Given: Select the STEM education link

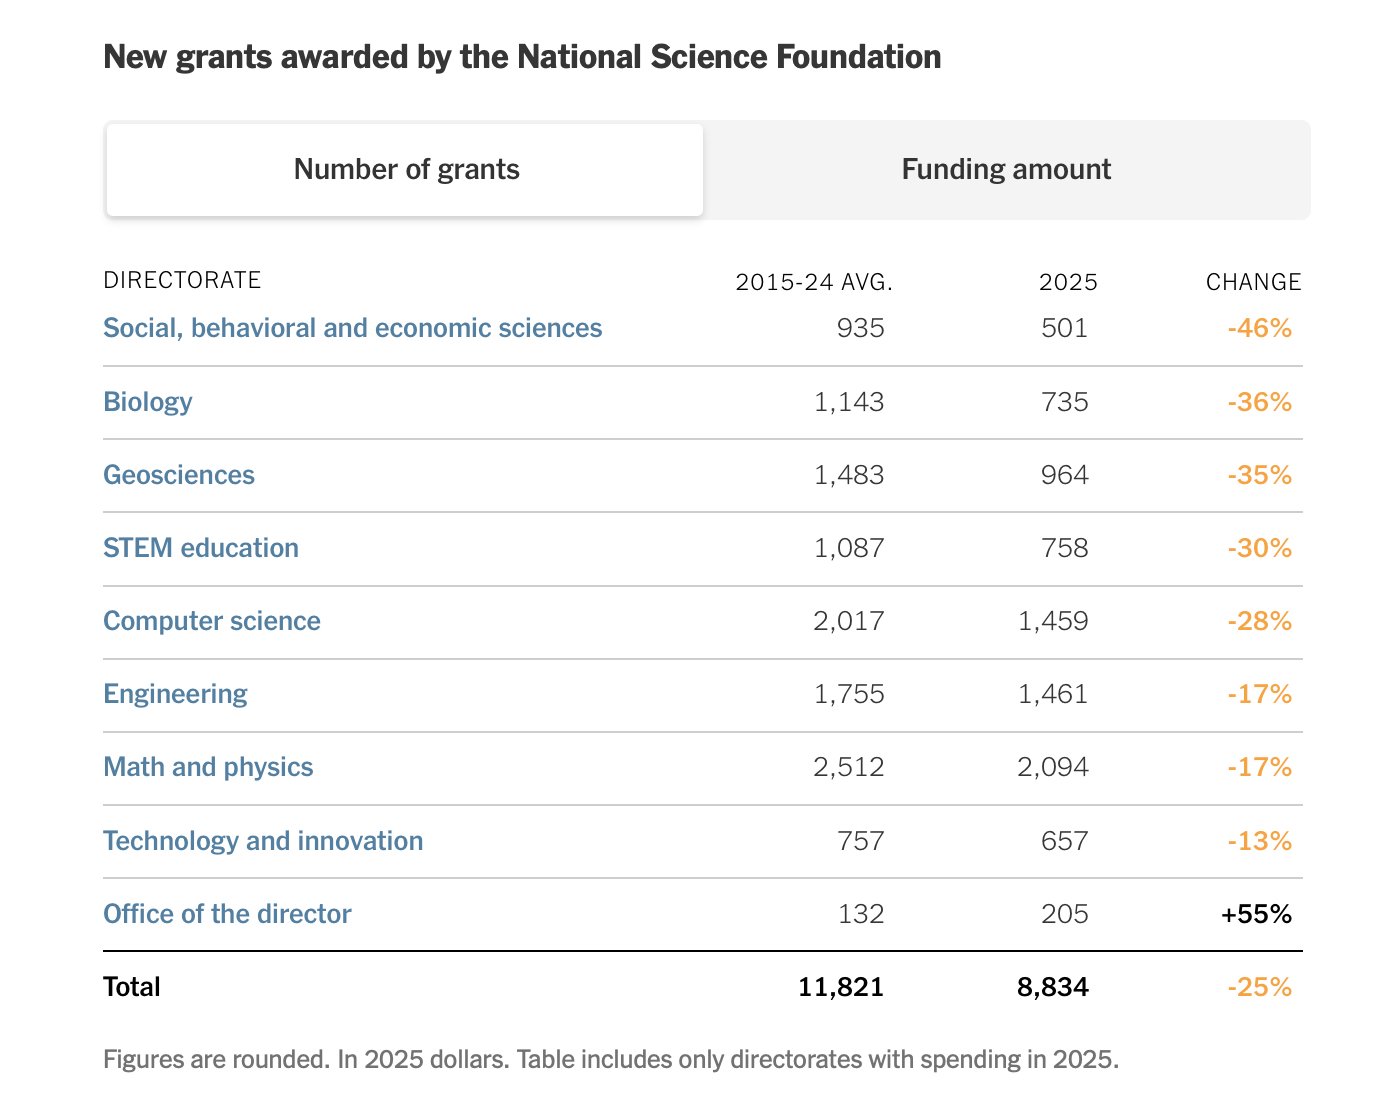Looking at the screenshot, I should [201, 548].
